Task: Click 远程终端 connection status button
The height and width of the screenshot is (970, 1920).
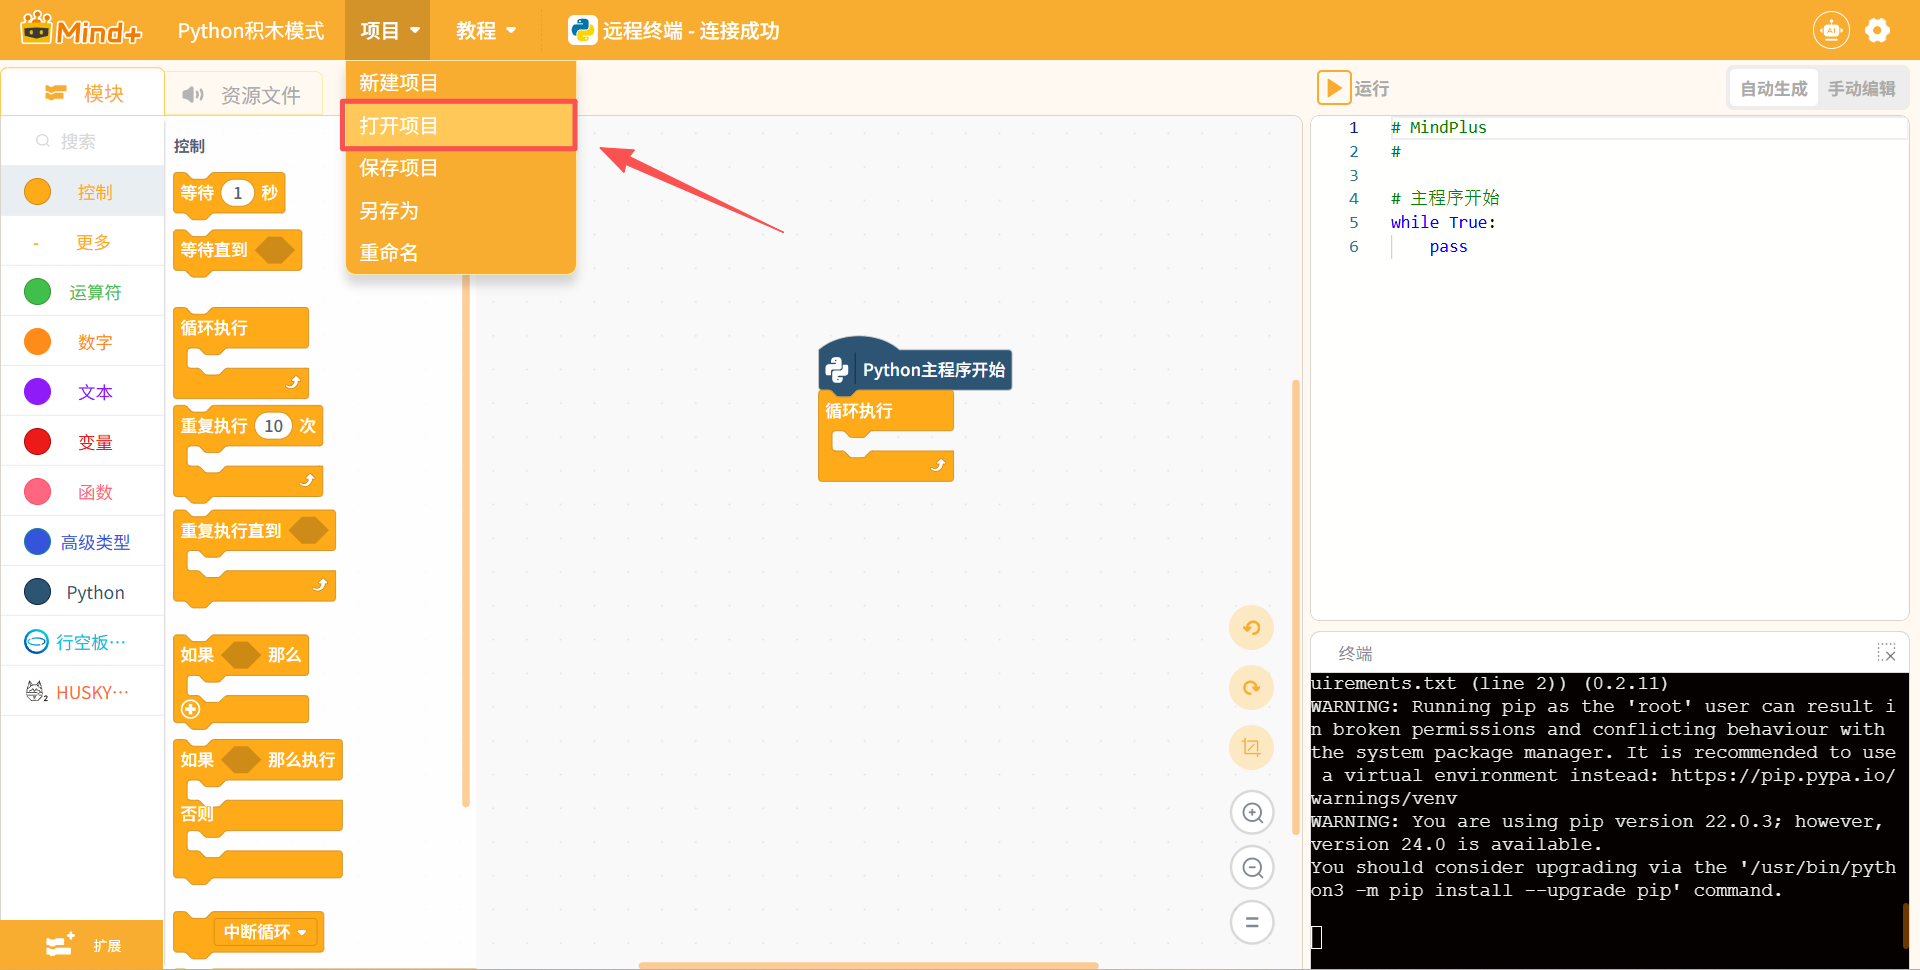Action: [674, 31]
